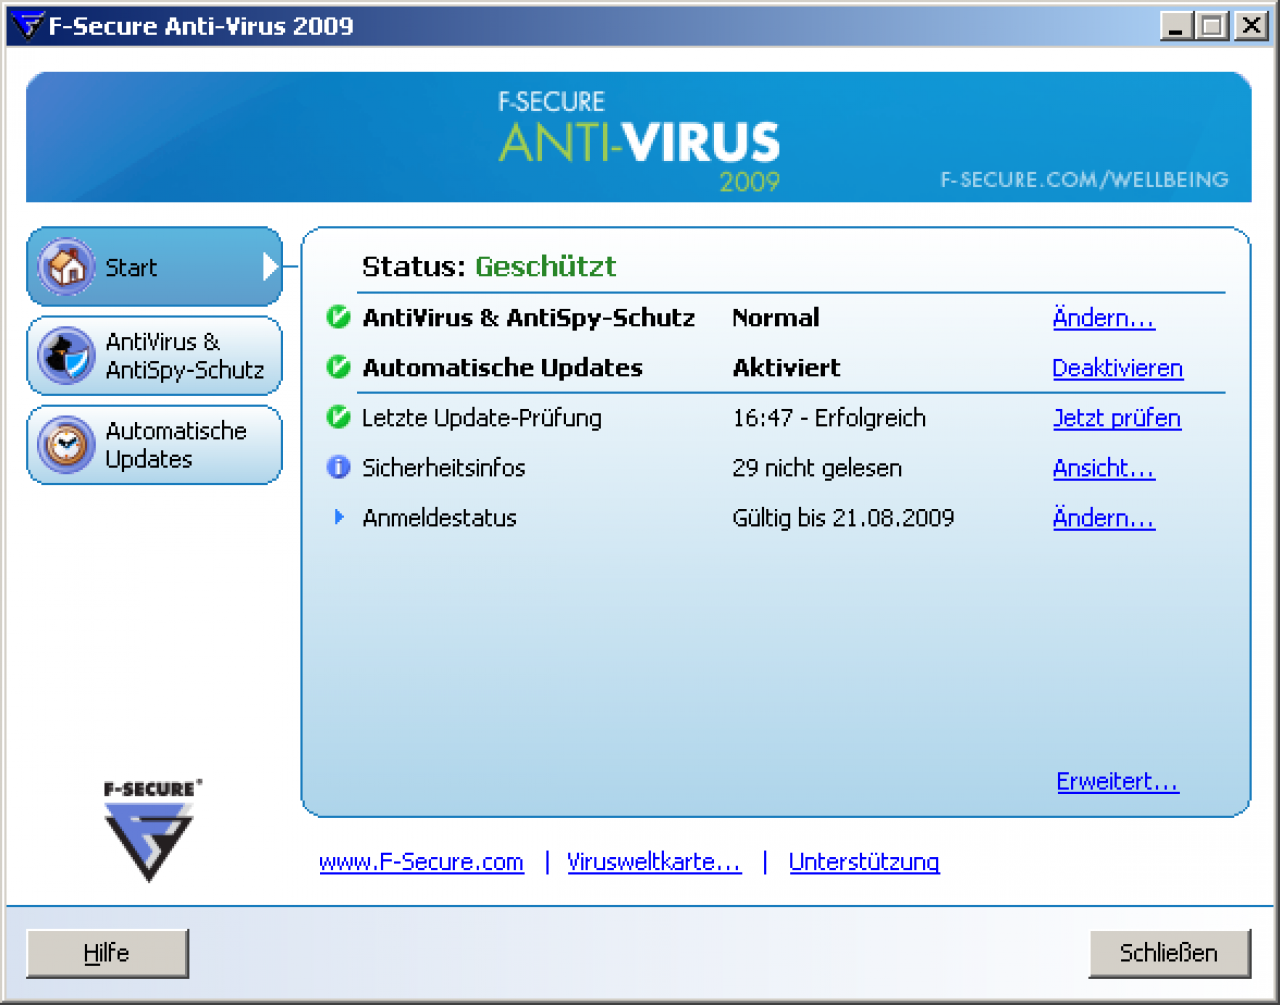Screen dimensions: 1280x1005
Task: Open the Virusweltkarte link
Action: pyautogui.click(x=654, y=862)
